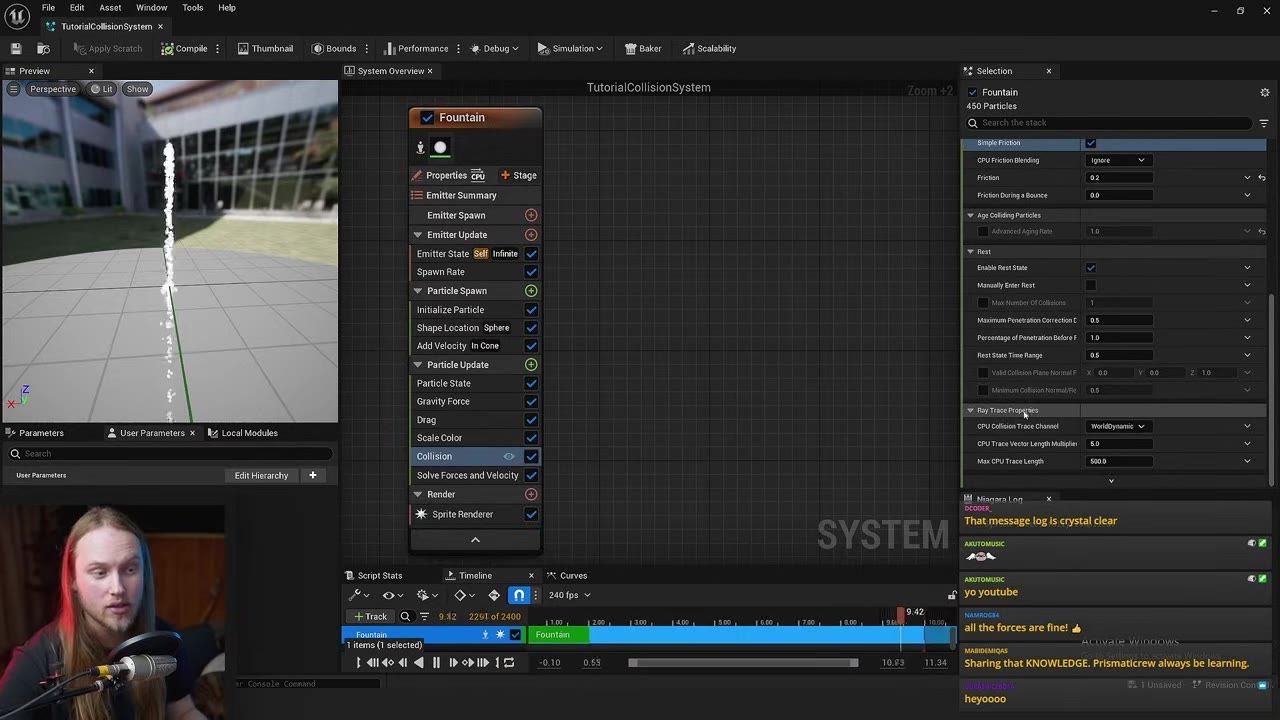Open the Performance toolbar tool
Image resolution: width=1280 pixels, height=720 pixels.
pyautogui.click(x=416, y=48)
